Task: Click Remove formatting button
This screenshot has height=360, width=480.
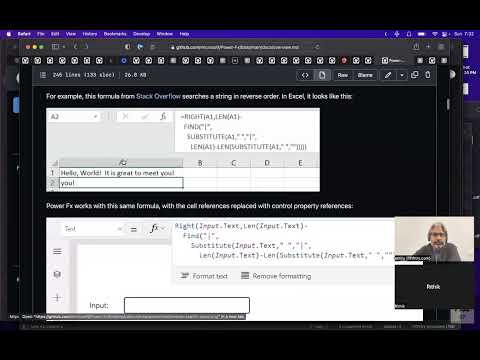Action: [x=276, y=276]
